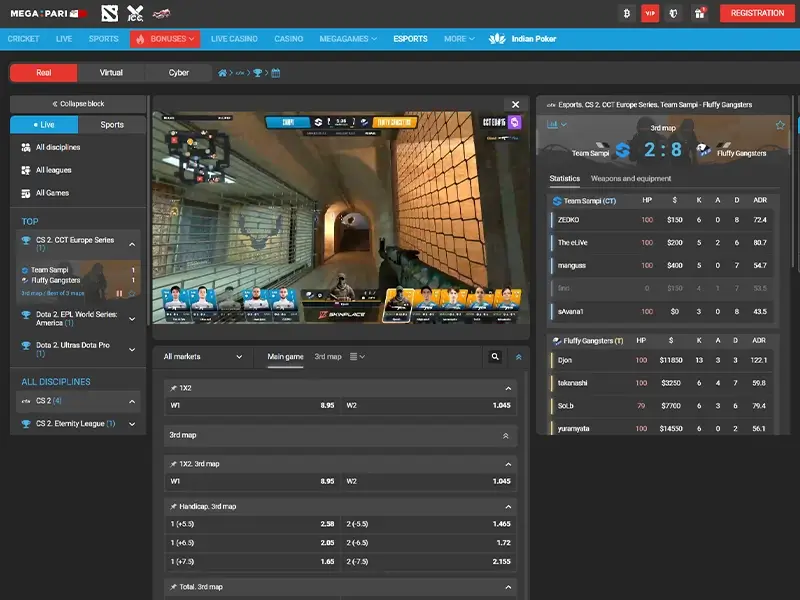Close the video stream panel
800x600 pixels.
point(515,105)
